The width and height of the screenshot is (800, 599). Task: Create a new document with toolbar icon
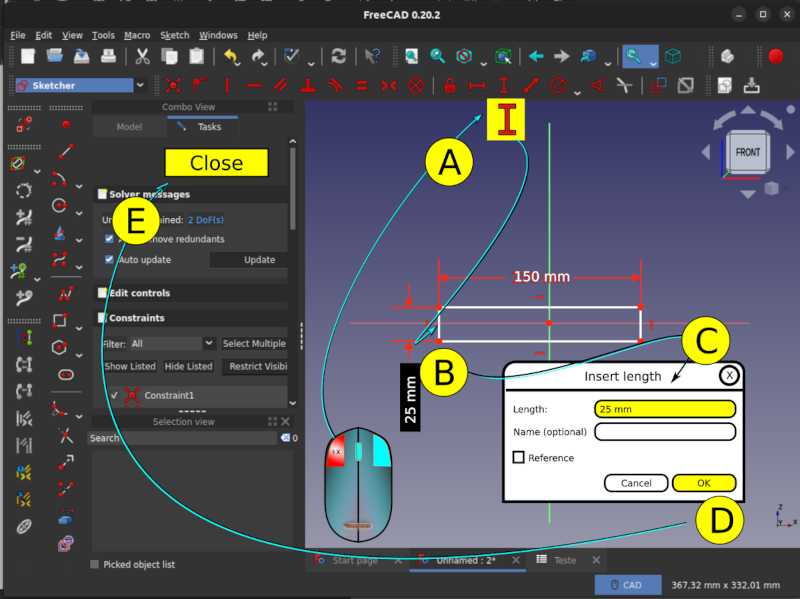click(x=28, y=56)
